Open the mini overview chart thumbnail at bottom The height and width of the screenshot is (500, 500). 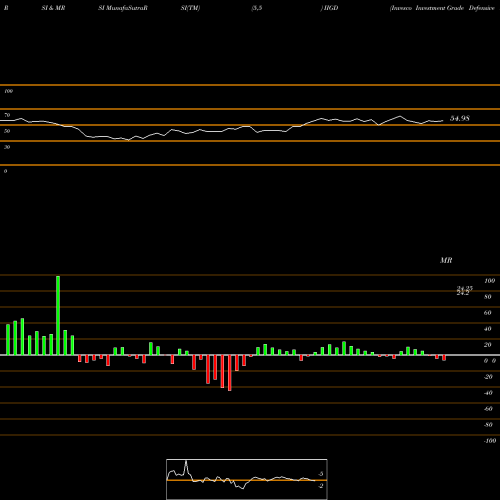(247, 479)
